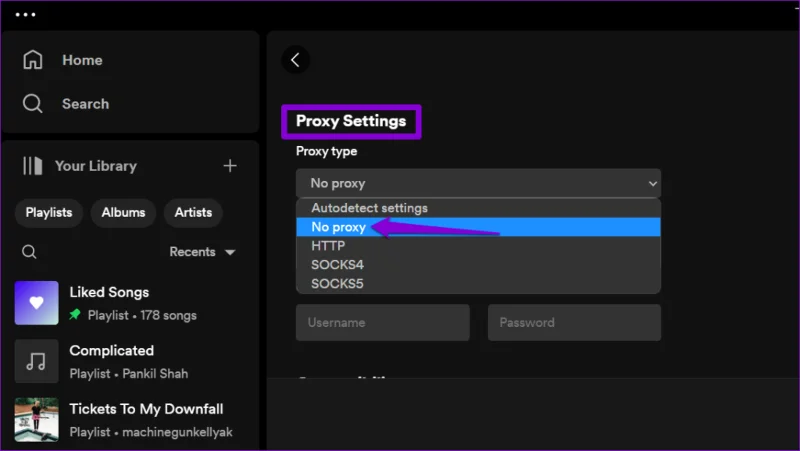Select the Complicated playlist title
Viewport: 800px width, 451px height.
pos(112,350)
